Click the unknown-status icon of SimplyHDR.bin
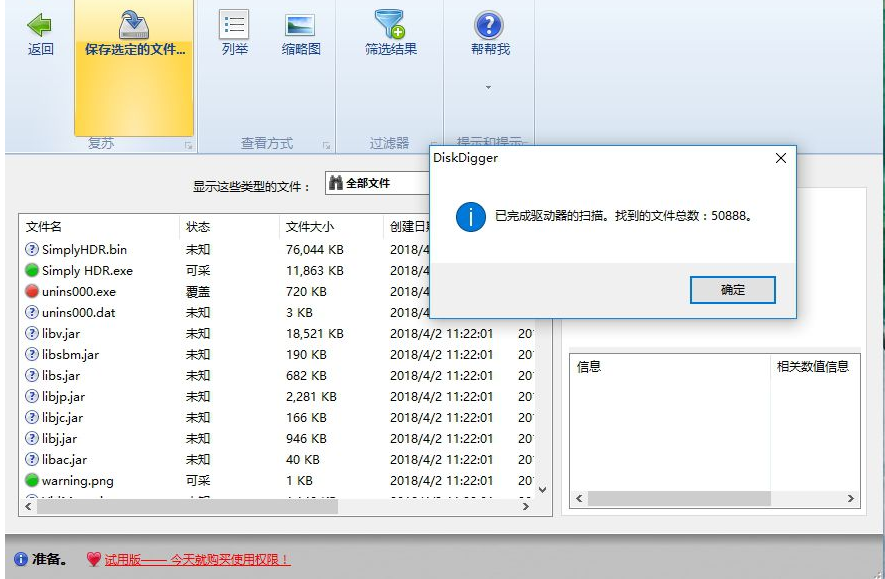885x579 pixels. [x=32, y=249]
